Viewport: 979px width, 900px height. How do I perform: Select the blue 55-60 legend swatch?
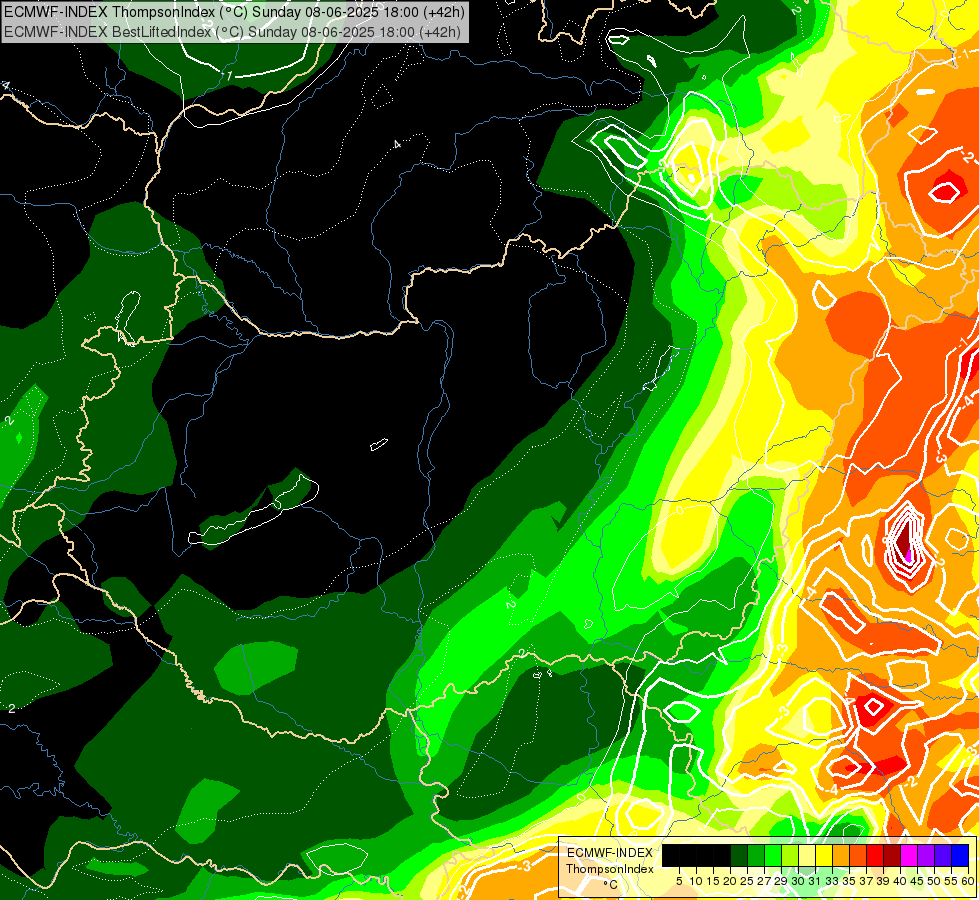click(960, 855)
